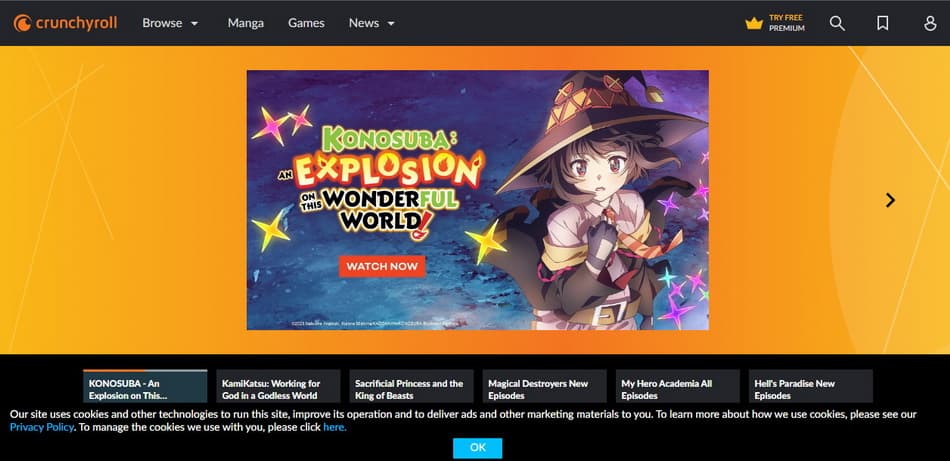Select the KONOSUBA carousel tab

point(145,387)
